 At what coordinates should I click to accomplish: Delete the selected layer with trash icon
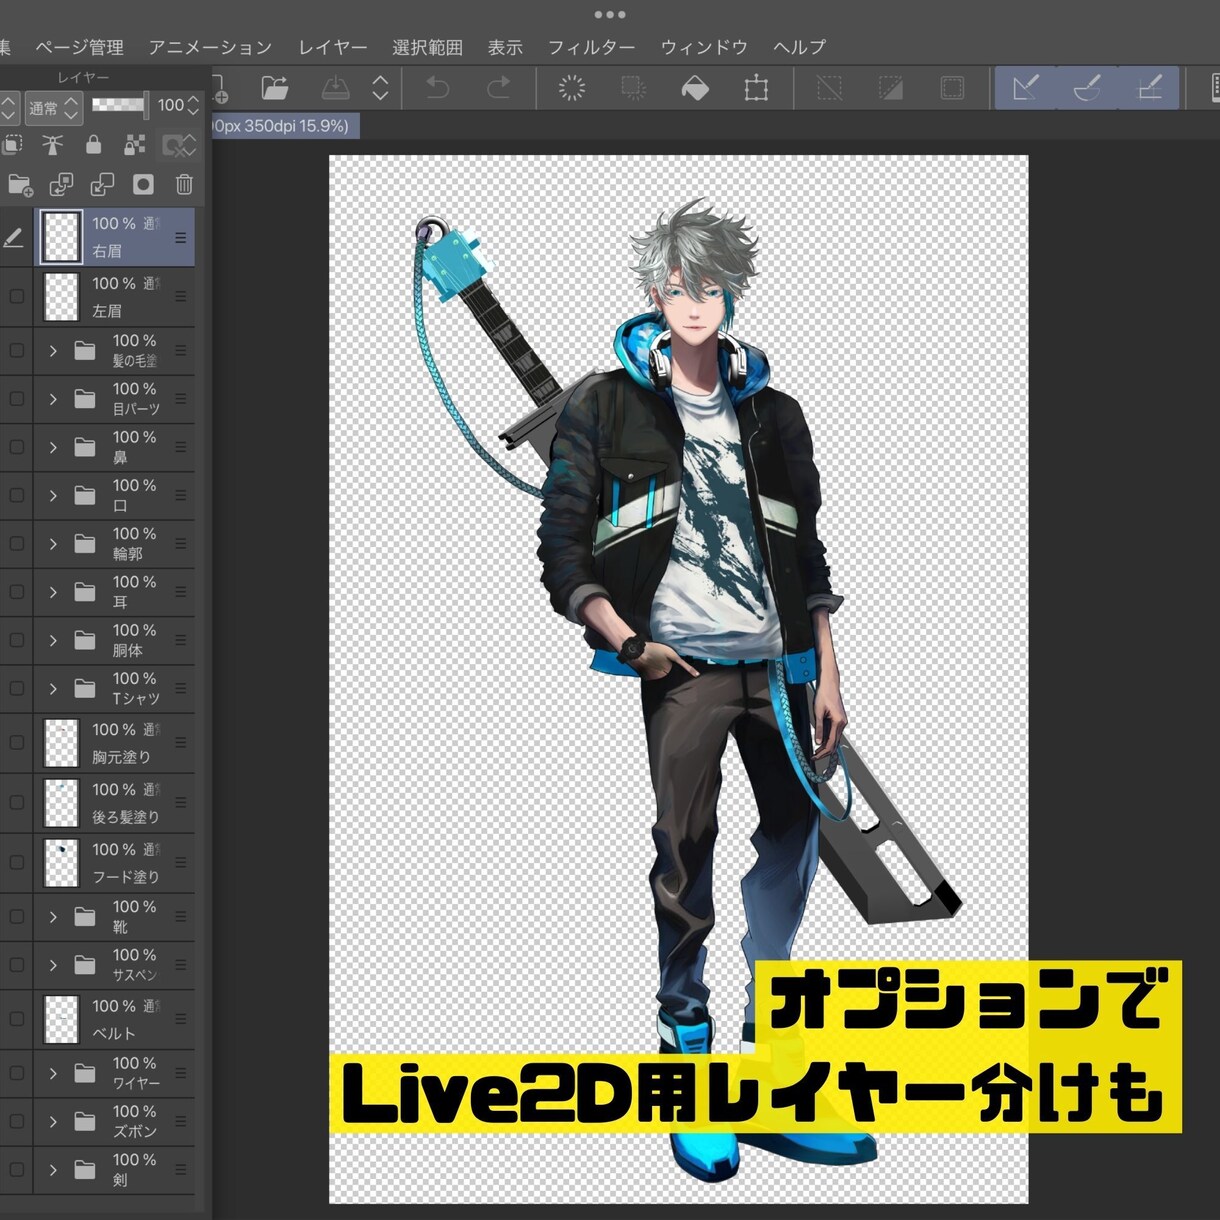pyautogui.click(x=184, y=185)
